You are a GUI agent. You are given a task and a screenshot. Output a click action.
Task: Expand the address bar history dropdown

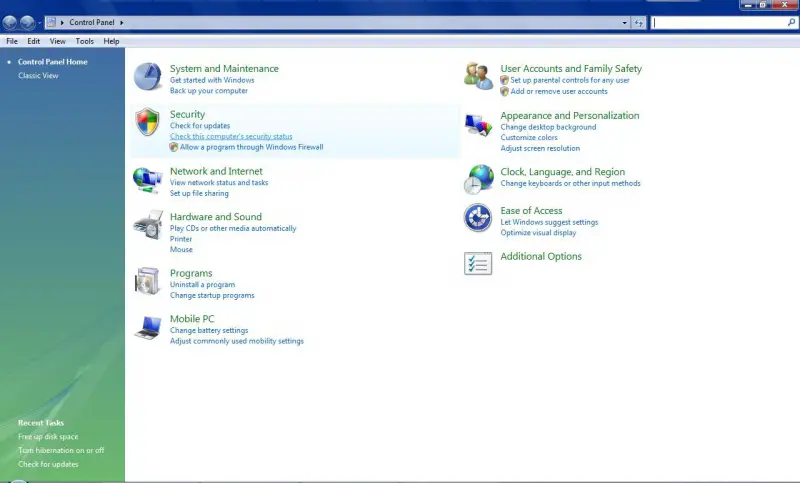(x=624, y=22)
